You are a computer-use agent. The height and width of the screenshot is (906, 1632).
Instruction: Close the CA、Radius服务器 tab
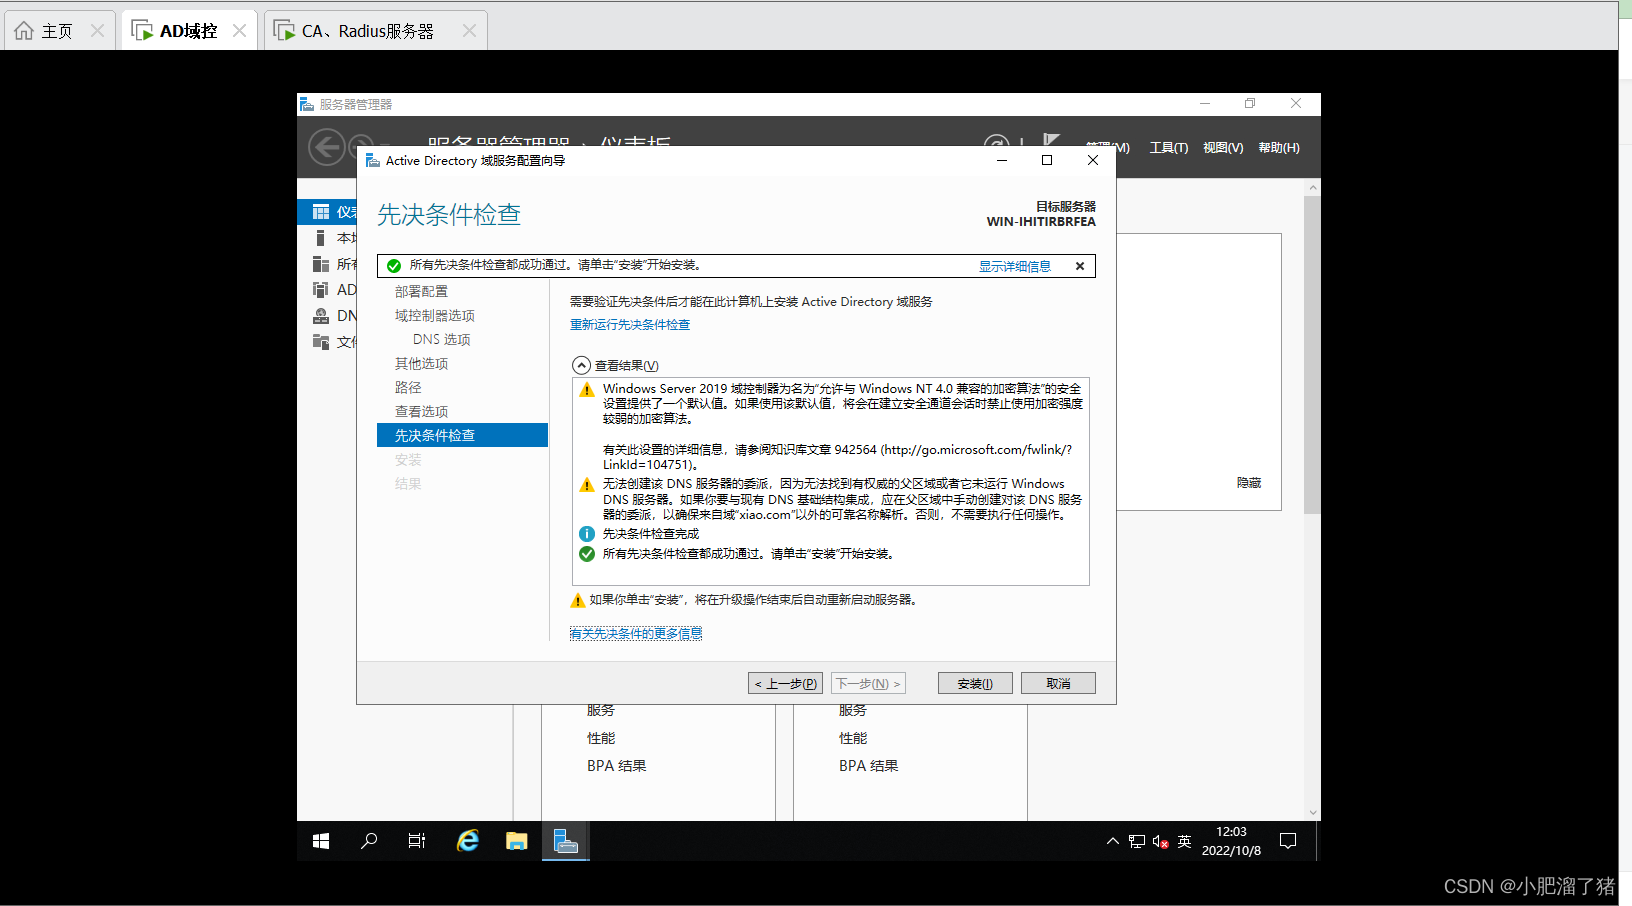[x=469, y=31]
